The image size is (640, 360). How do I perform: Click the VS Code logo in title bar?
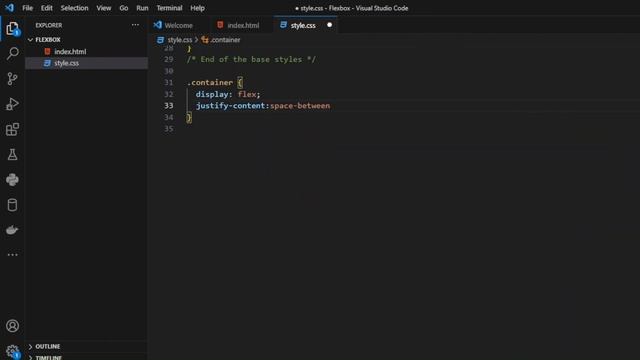[x=9, y=8]
